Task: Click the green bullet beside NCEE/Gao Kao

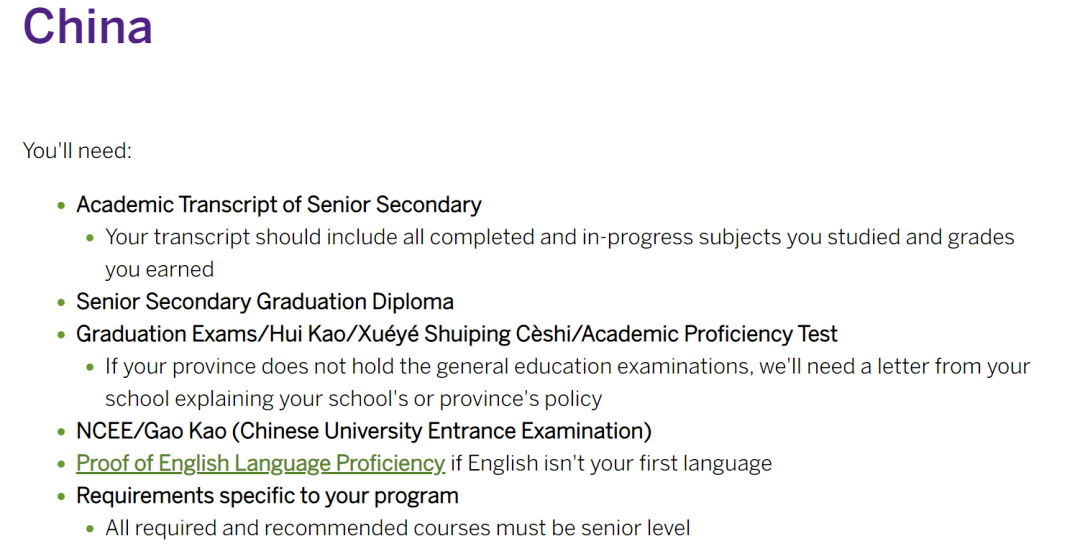Action: pos(62,432)
